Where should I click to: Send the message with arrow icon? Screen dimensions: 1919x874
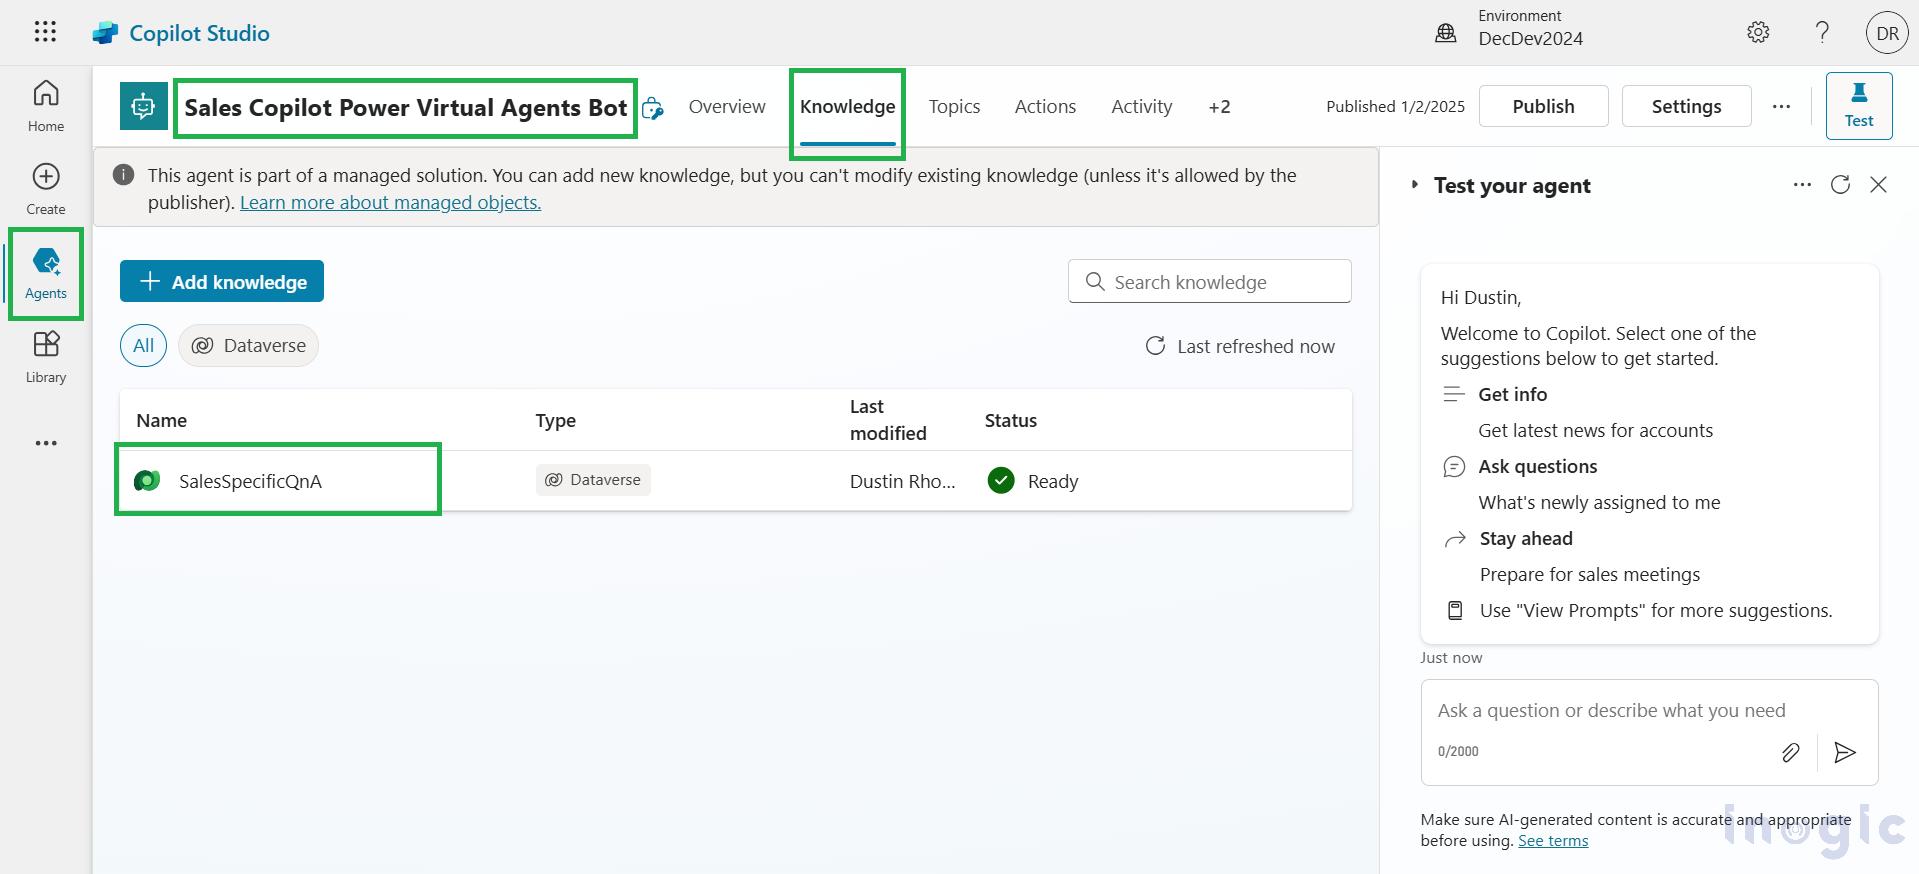[x=1844, y=752]
